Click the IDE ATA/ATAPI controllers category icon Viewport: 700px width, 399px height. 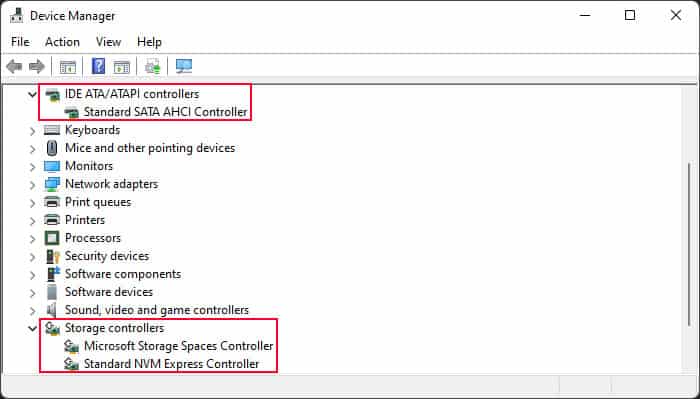[53, 94]
